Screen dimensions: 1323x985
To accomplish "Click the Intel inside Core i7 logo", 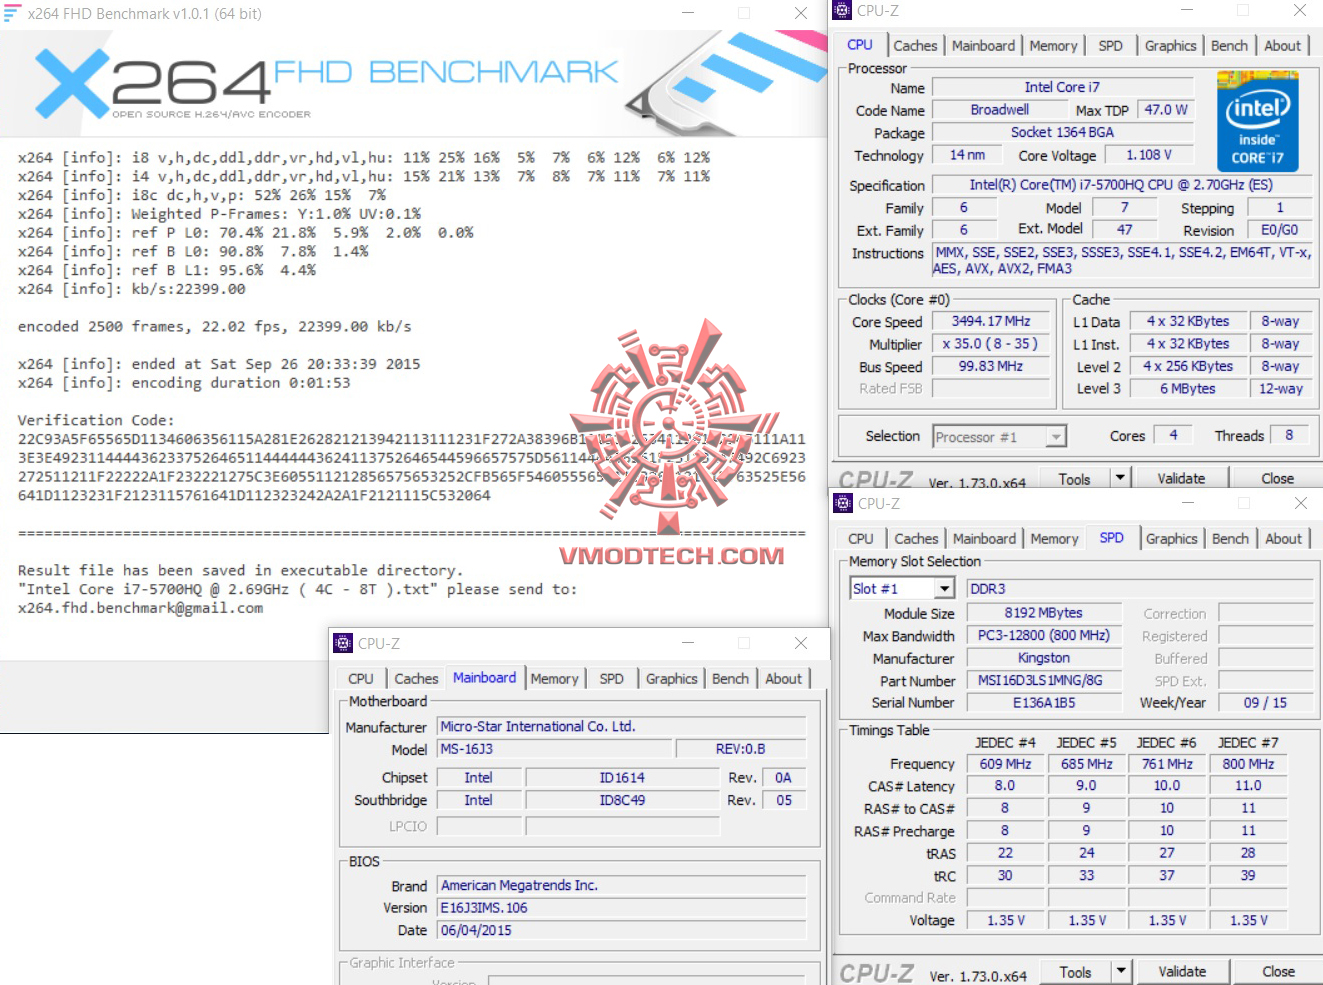I will (x=1257, y=121).
